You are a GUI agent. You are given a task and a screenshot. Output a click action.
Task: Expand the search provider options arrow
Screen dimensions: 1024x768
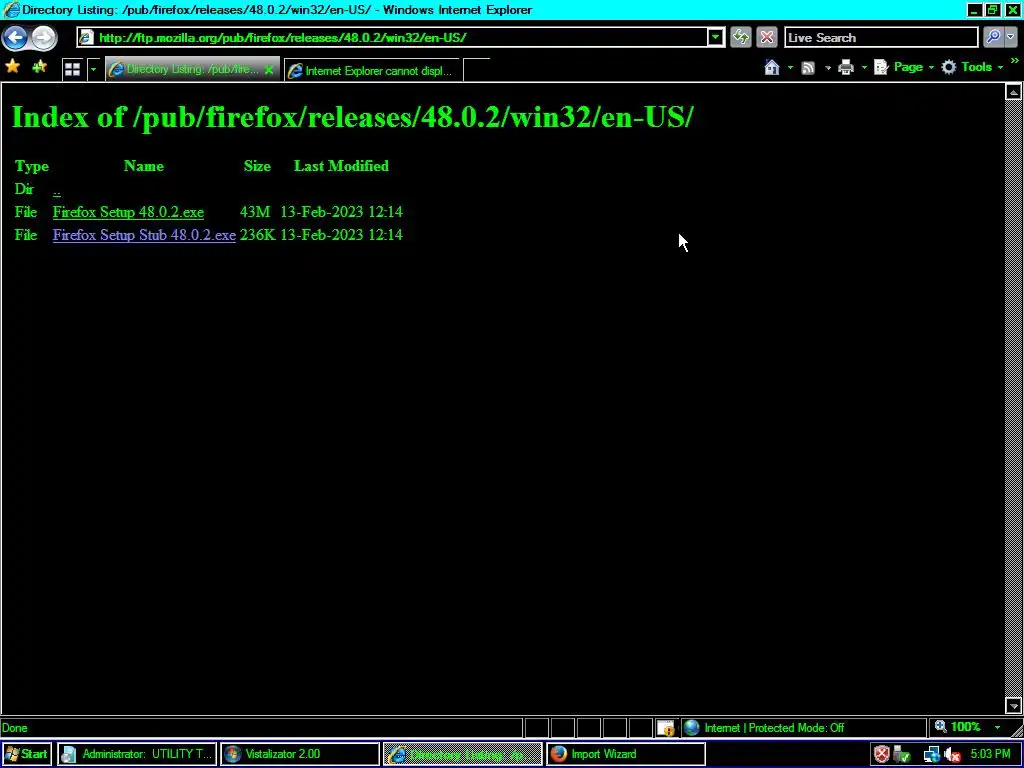click(1012, 37)
